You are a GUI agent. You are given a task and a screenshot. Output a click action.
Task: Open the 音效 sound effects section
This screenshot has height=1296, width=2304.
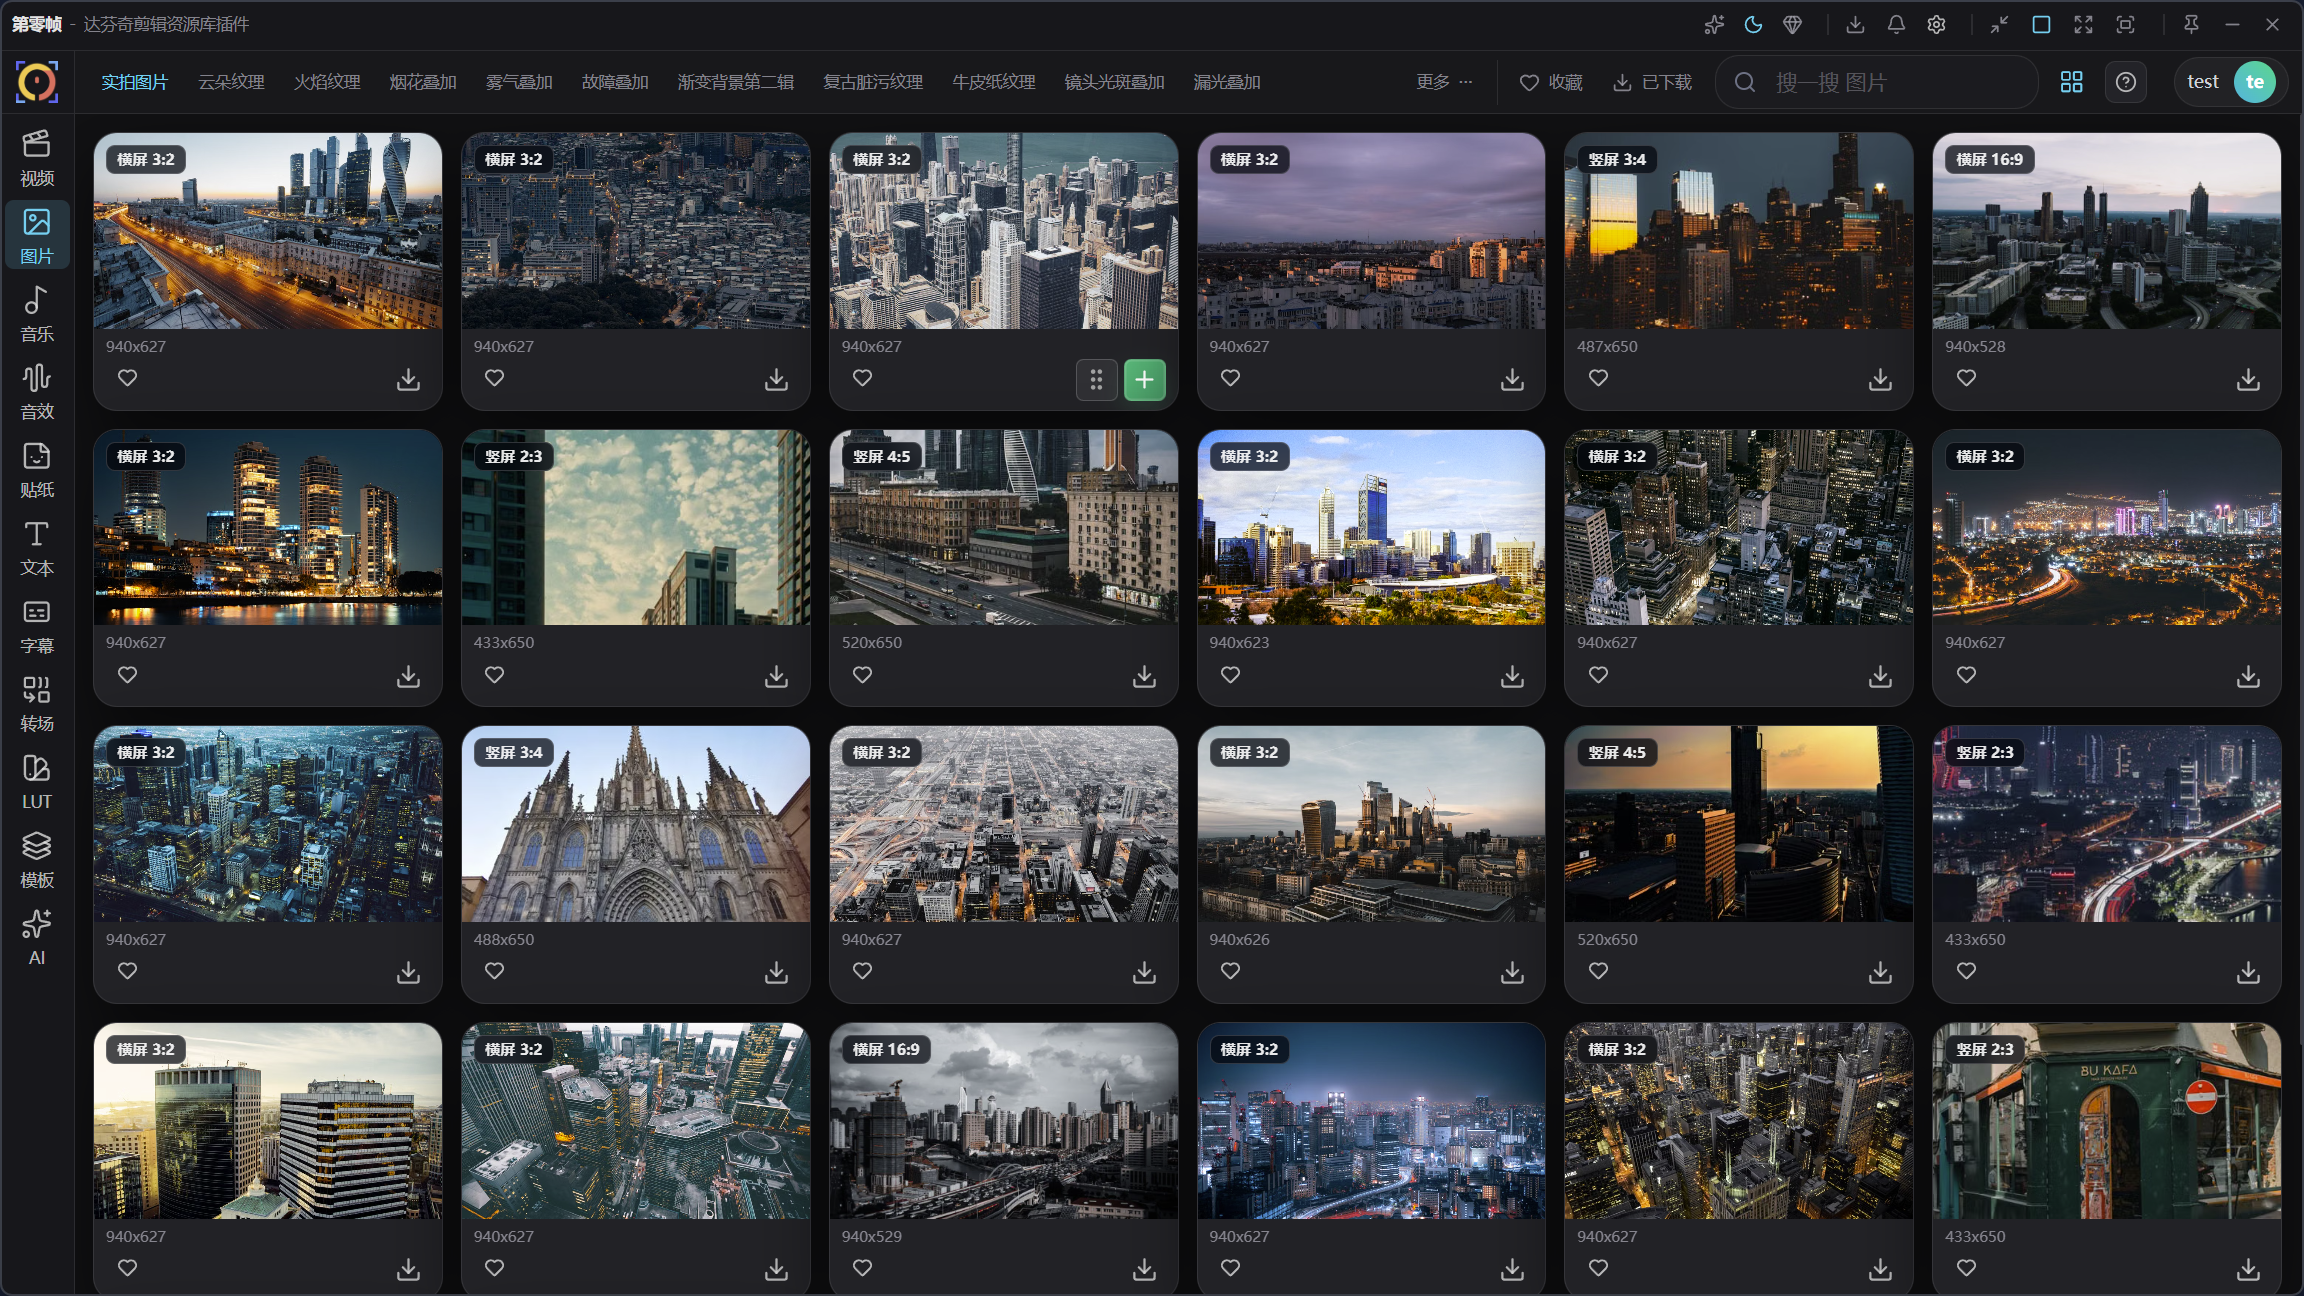pos(37,392)
